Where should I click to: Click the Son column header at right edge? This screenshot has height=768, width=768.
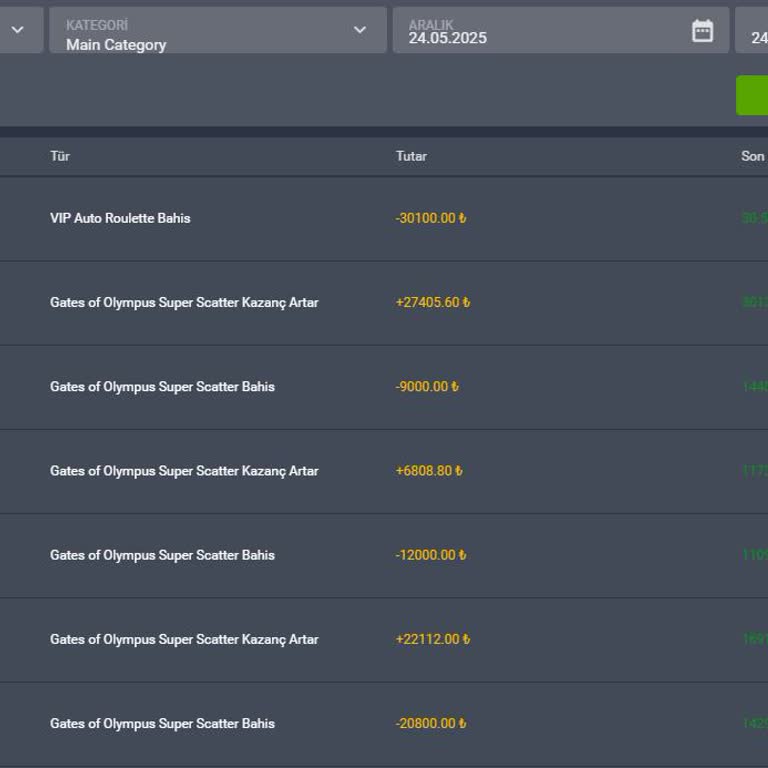[753, 156]
